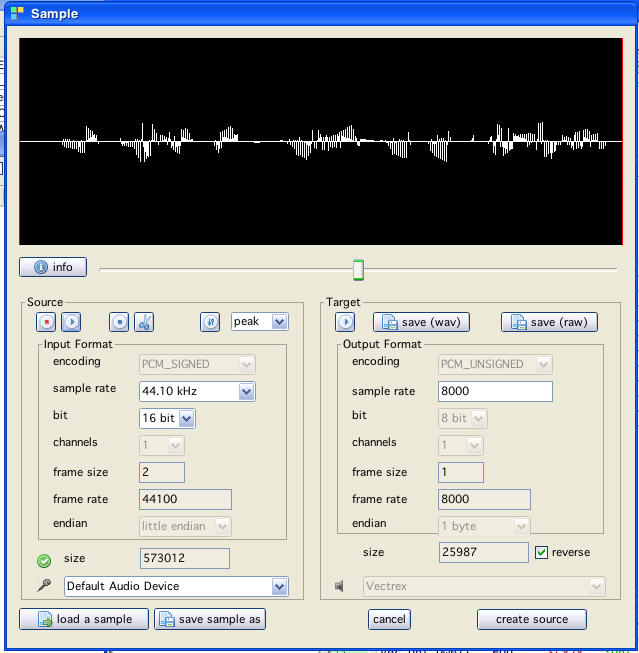639x653 pixels.
Task: Click the load a sample button
Action: 84,619
